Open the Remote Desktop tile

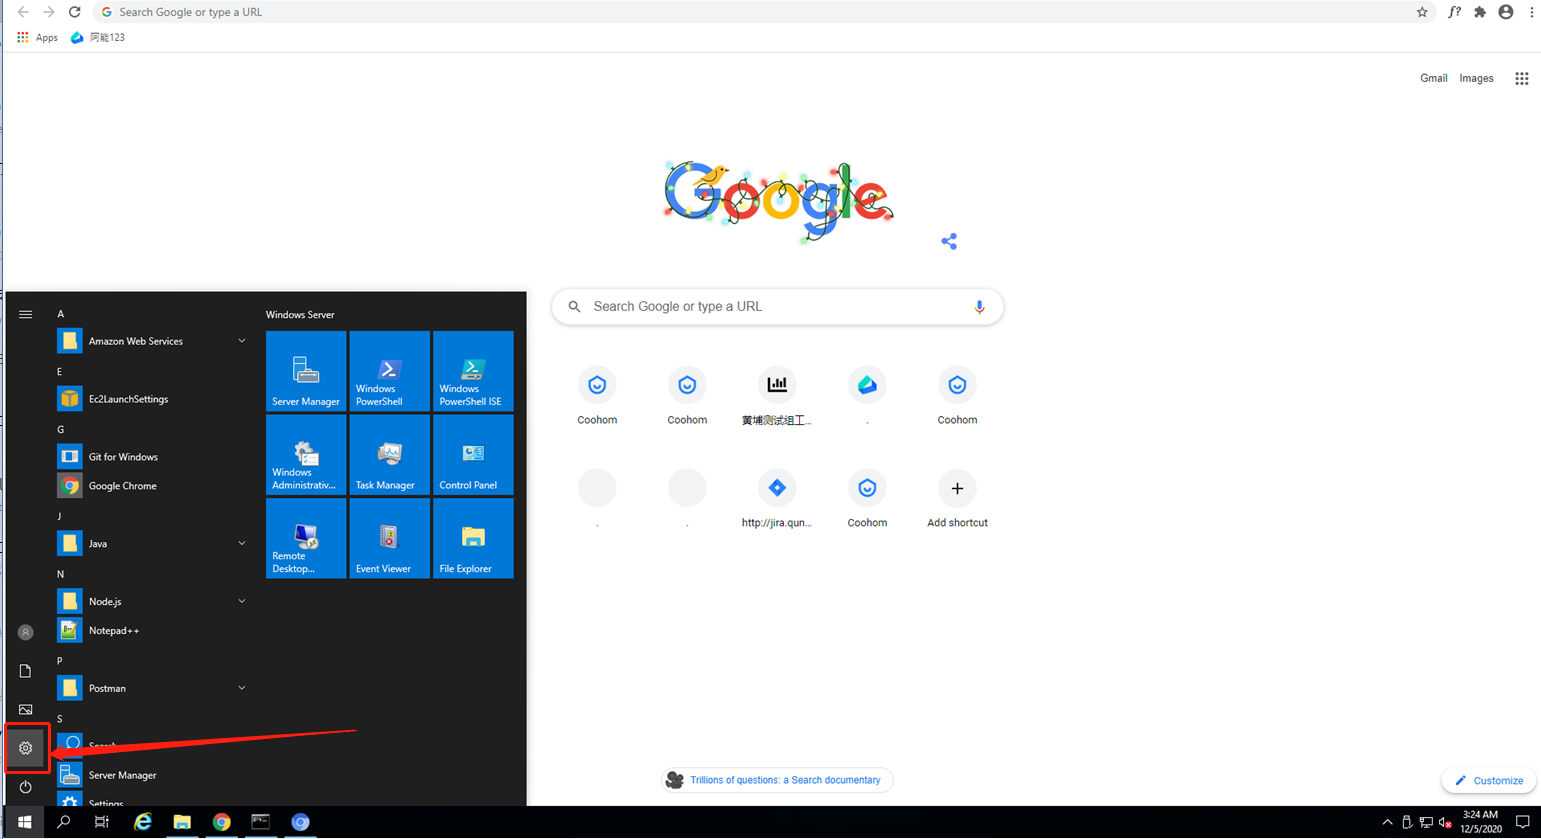click(x=306, y=538)
